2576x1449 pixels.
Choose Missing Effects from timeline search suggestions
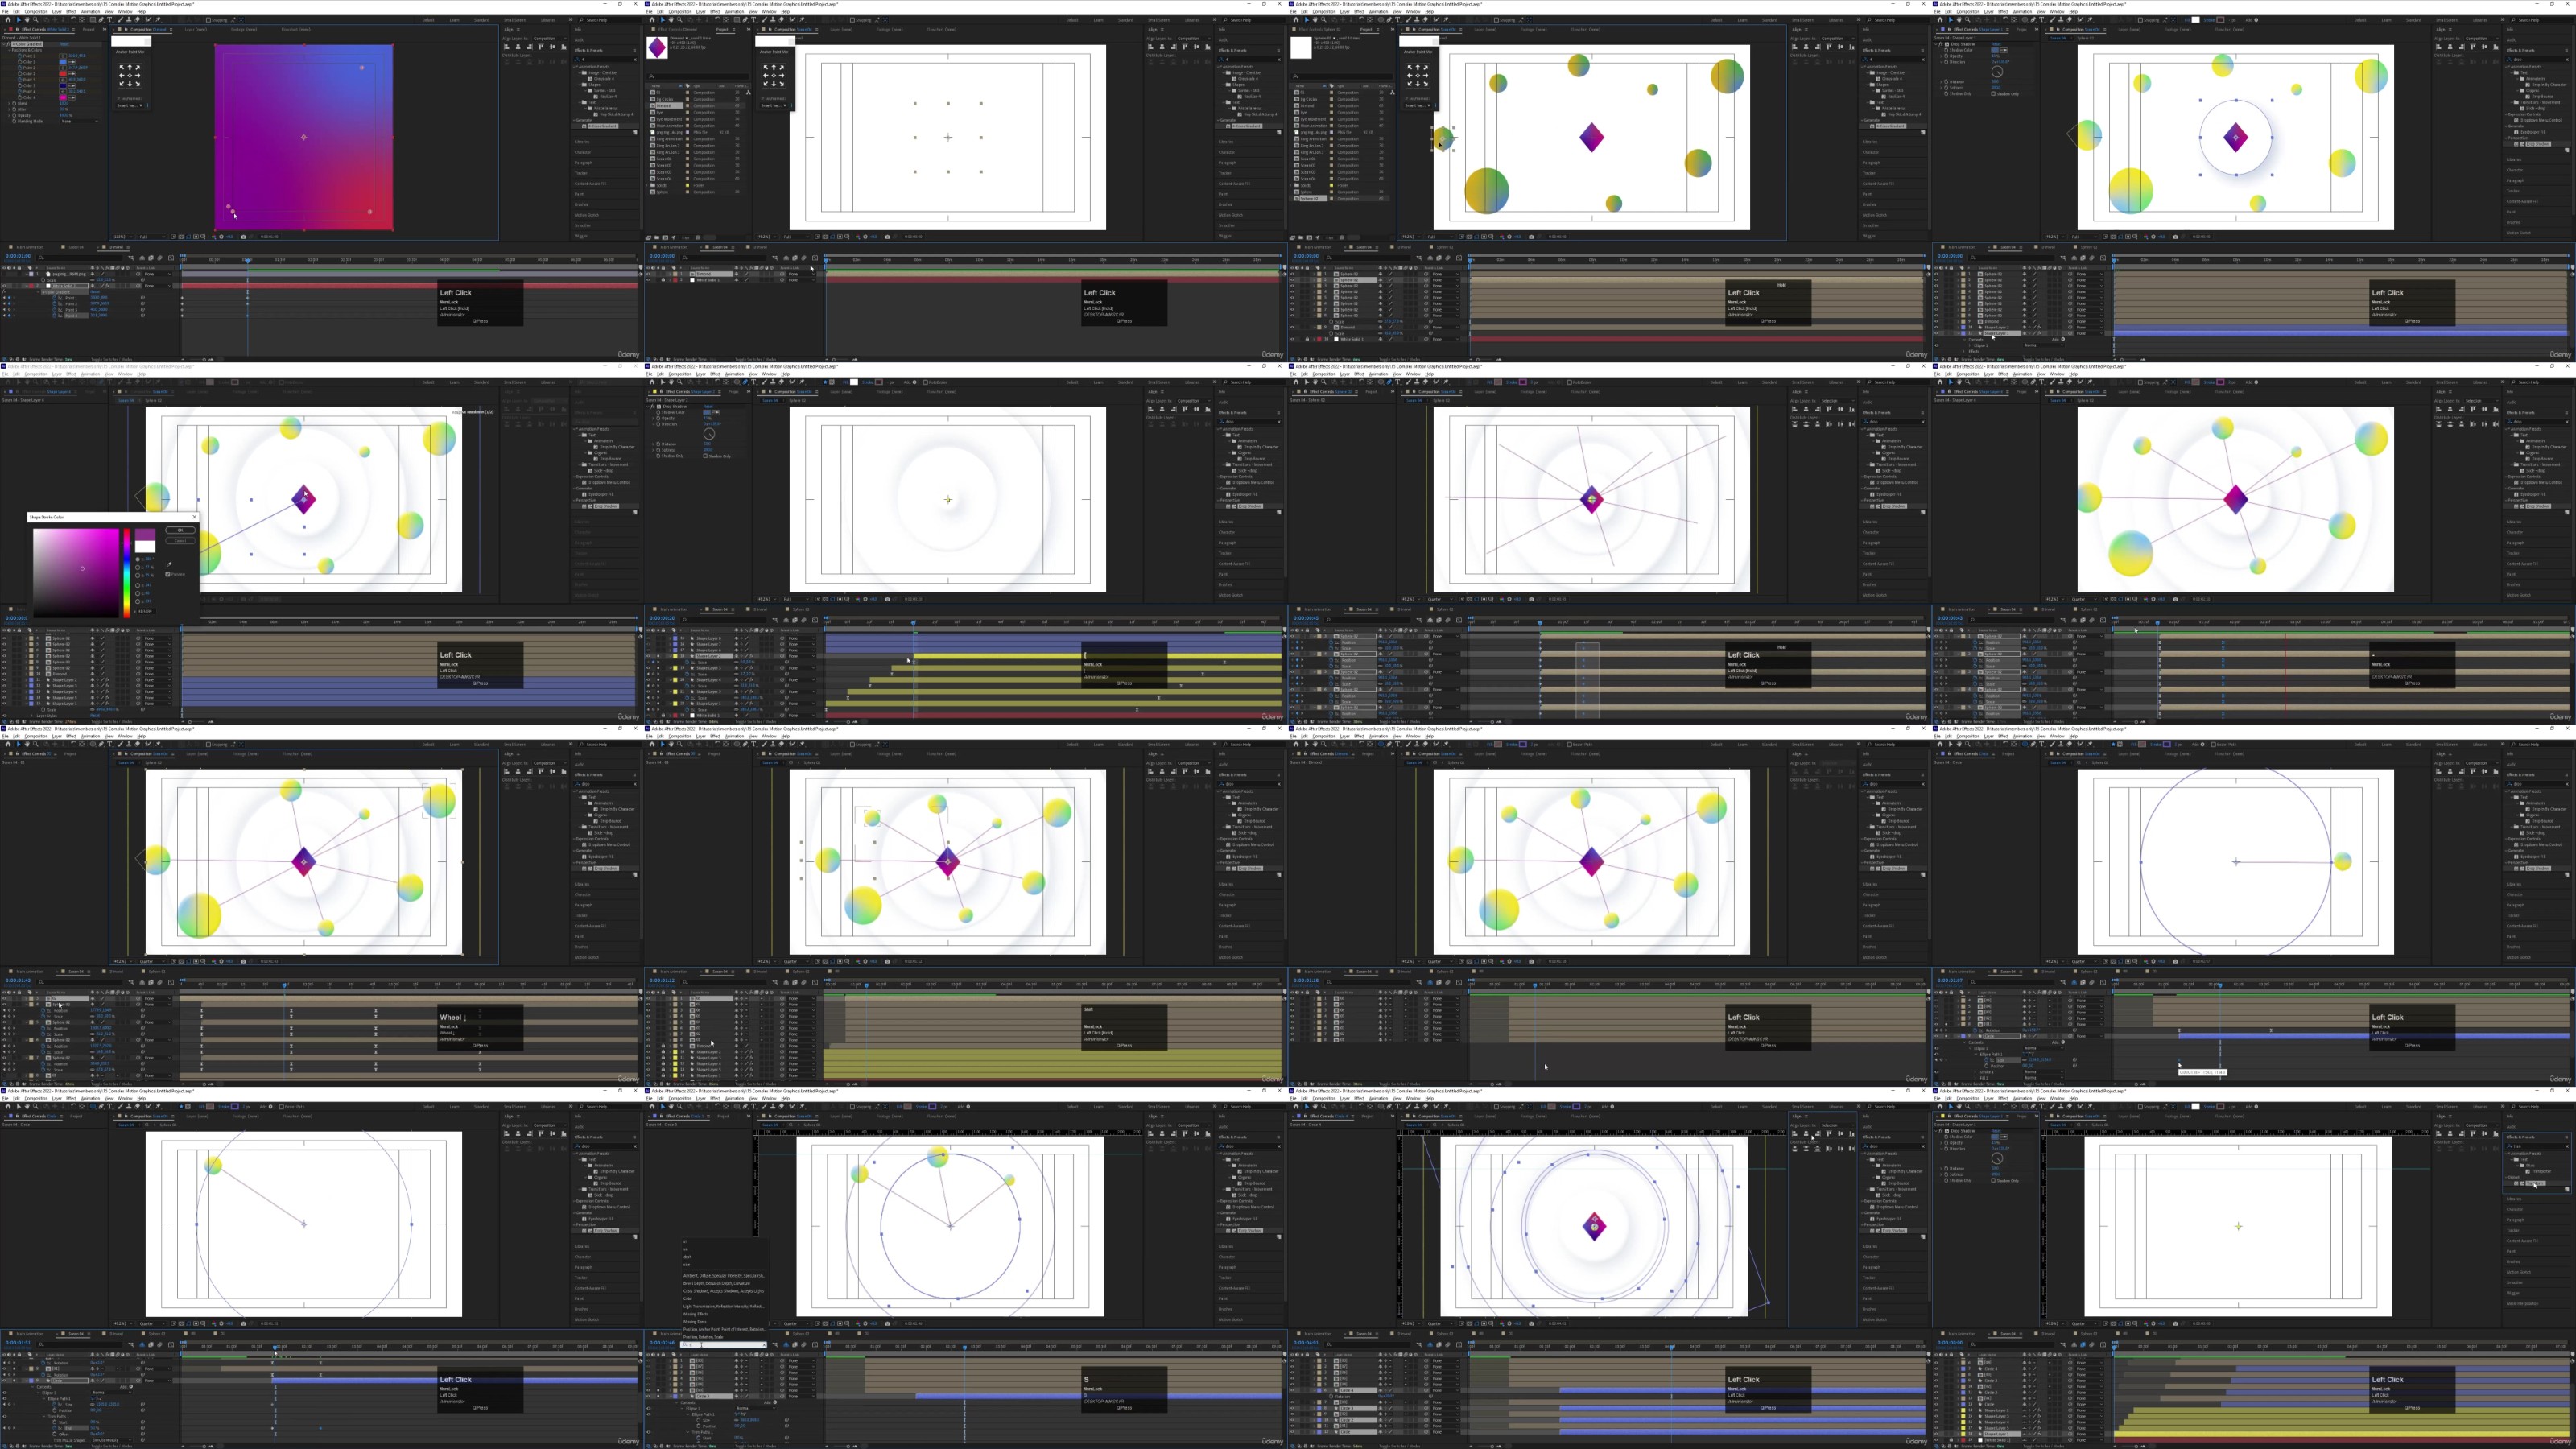click(x=696, y=1314)
